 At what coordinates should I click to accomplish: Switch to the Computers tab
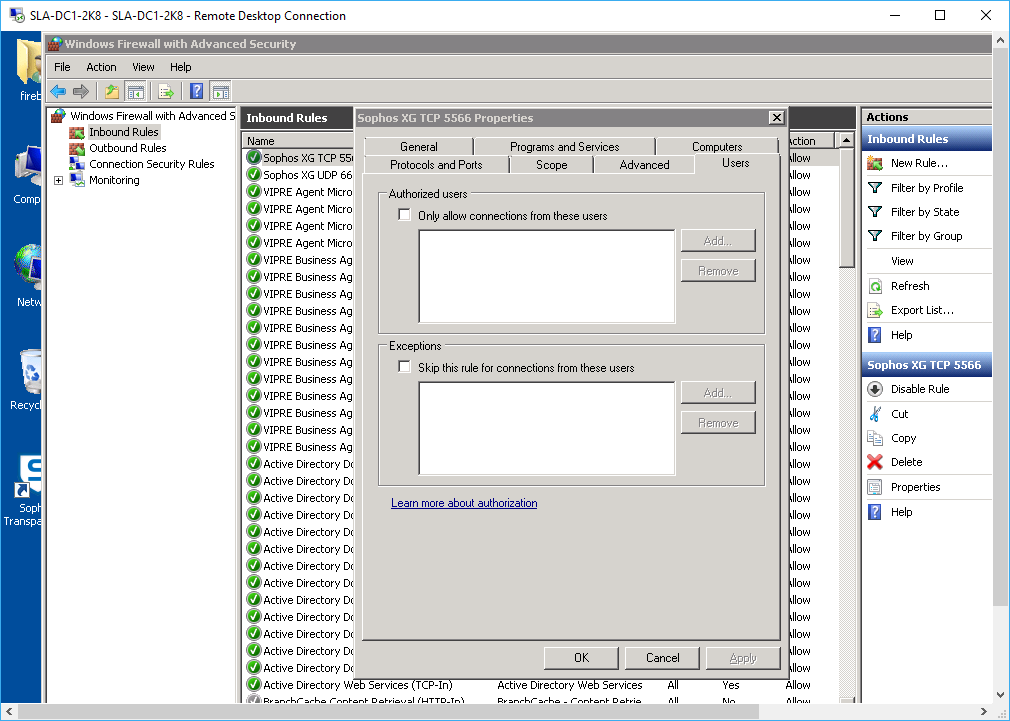tap(717, 146)
